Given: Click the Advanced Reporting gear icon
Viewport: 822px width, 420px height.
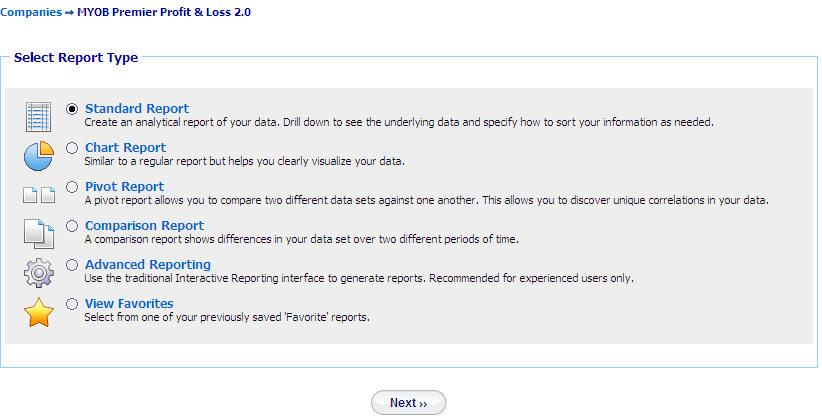Looking at the screenshot, I should click(39, 273).
